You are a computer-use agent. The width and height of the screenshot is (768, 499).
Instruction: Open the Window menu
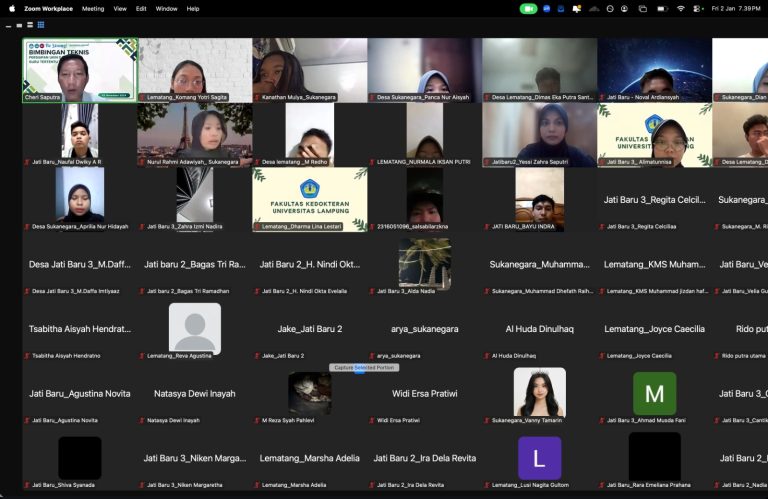tap(166, 8)
